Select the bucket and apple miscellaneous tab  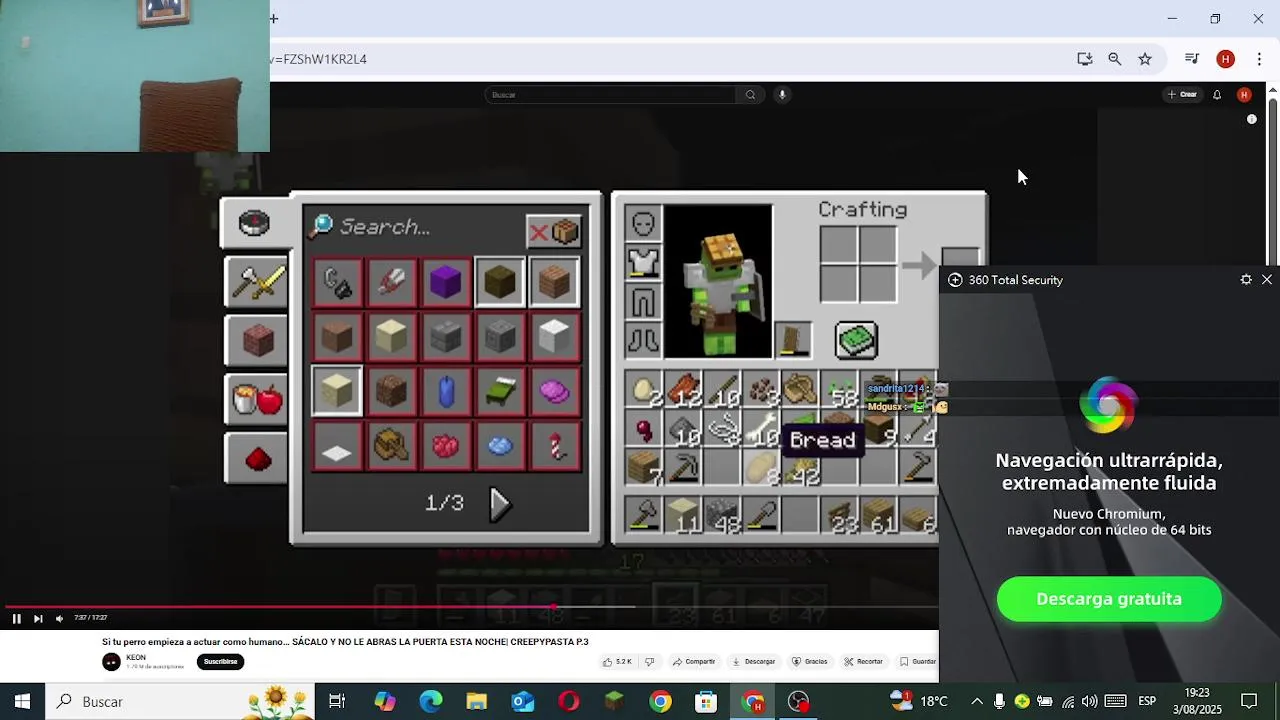tap(258, 399)
